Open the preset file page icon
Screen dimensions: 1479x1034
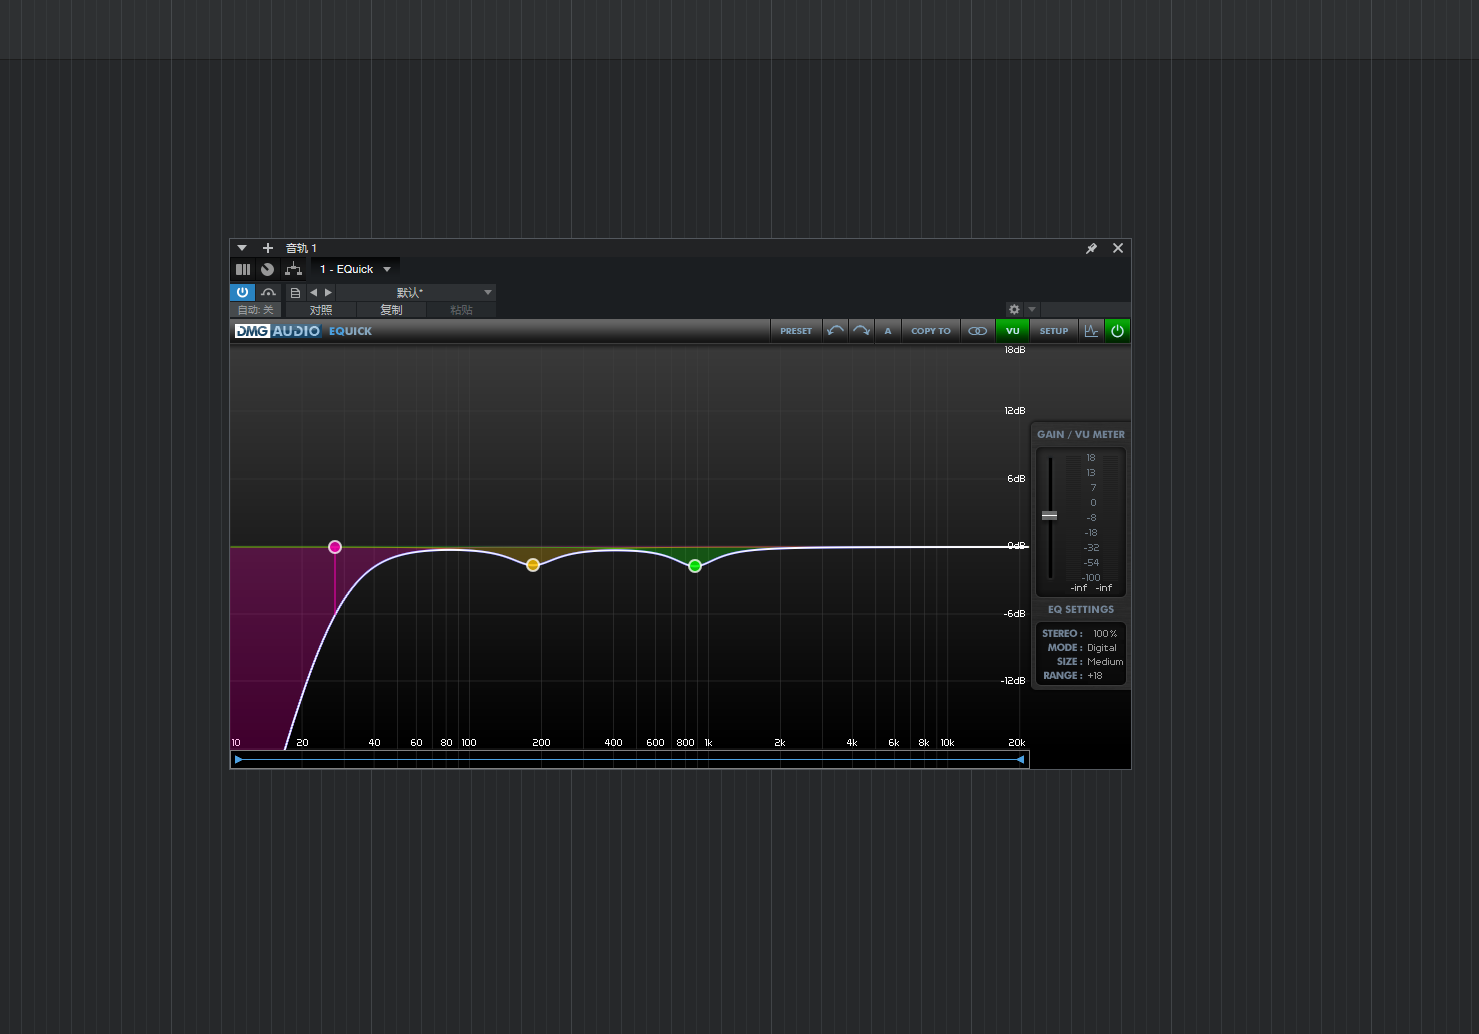295,293
